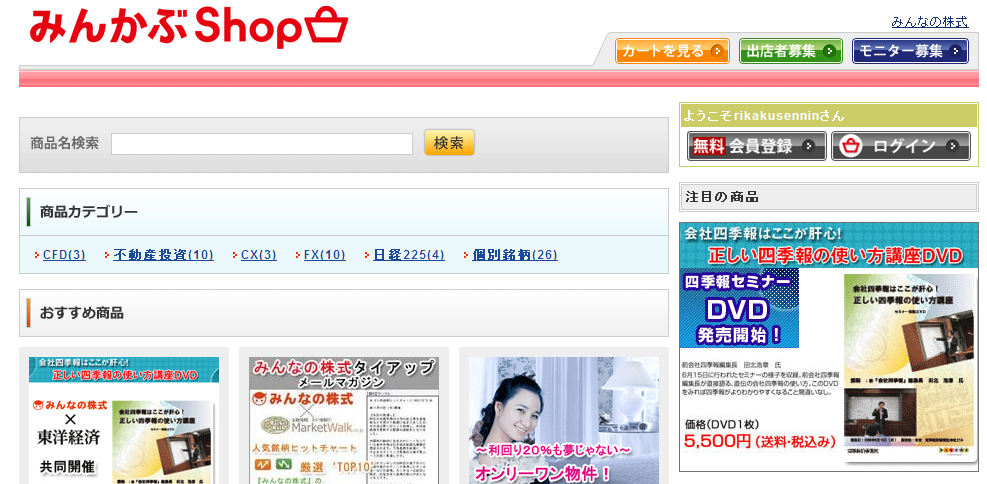
Task: Click the arrow icon on モニター募集
Action: (956, 52)
